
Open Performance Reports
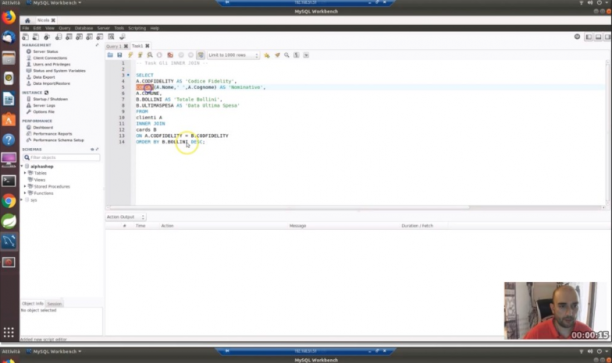click(52, 134)
